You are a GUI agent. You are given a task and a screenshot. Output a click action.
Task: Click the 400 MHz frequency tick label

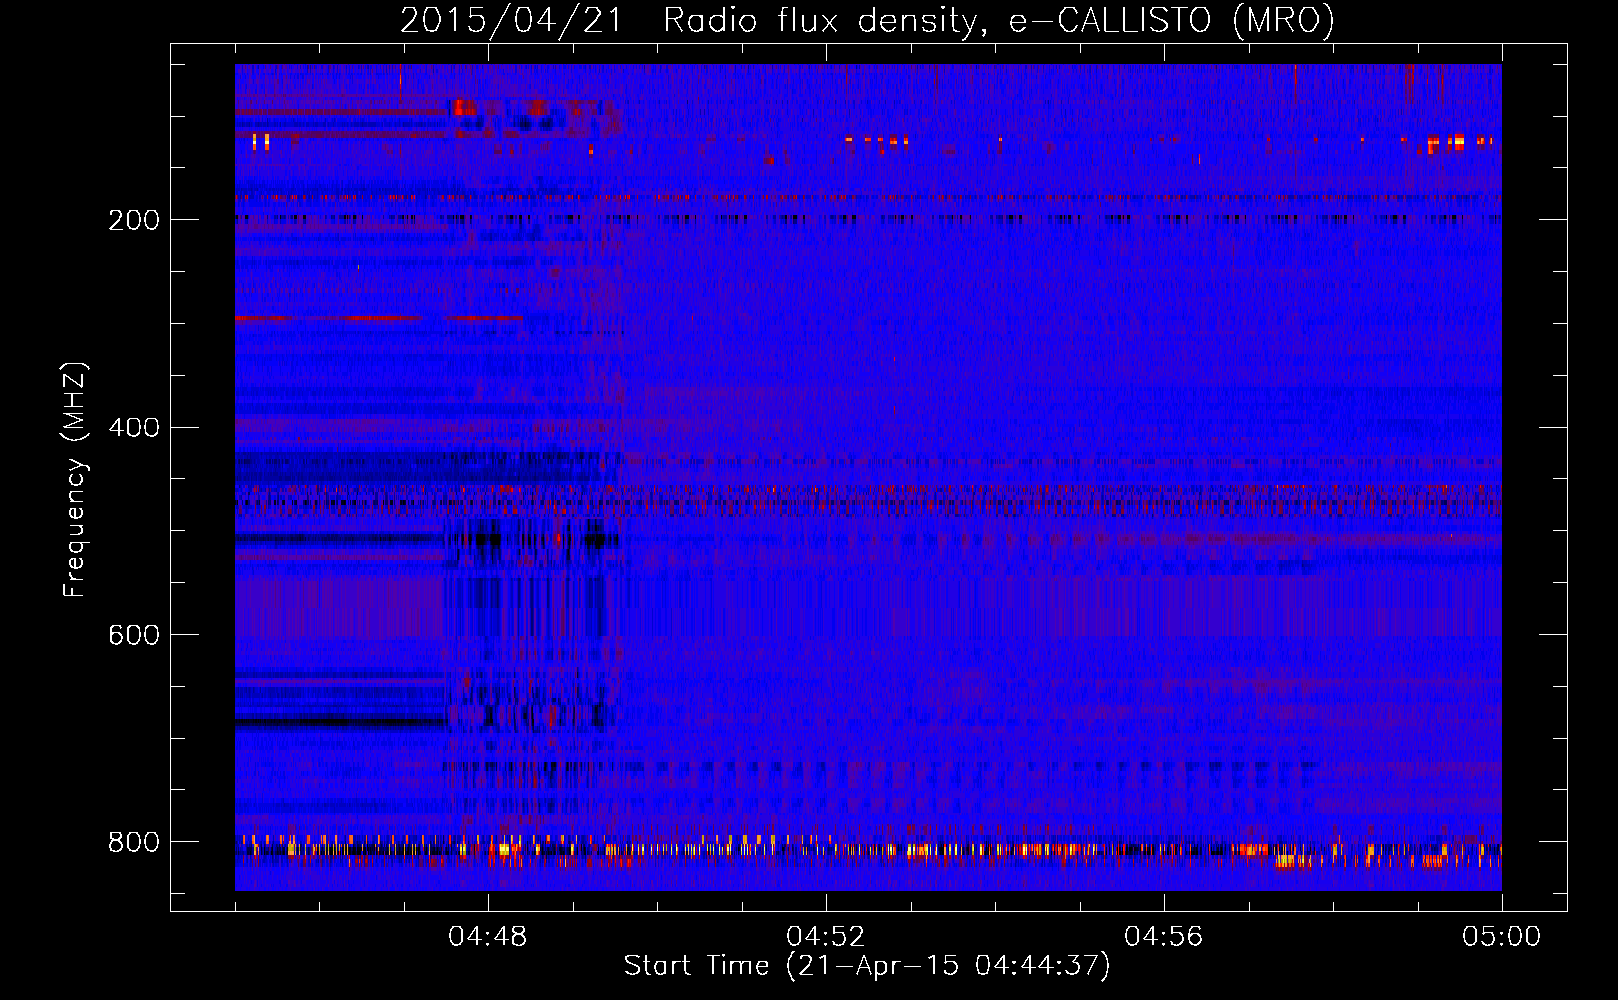134,428
